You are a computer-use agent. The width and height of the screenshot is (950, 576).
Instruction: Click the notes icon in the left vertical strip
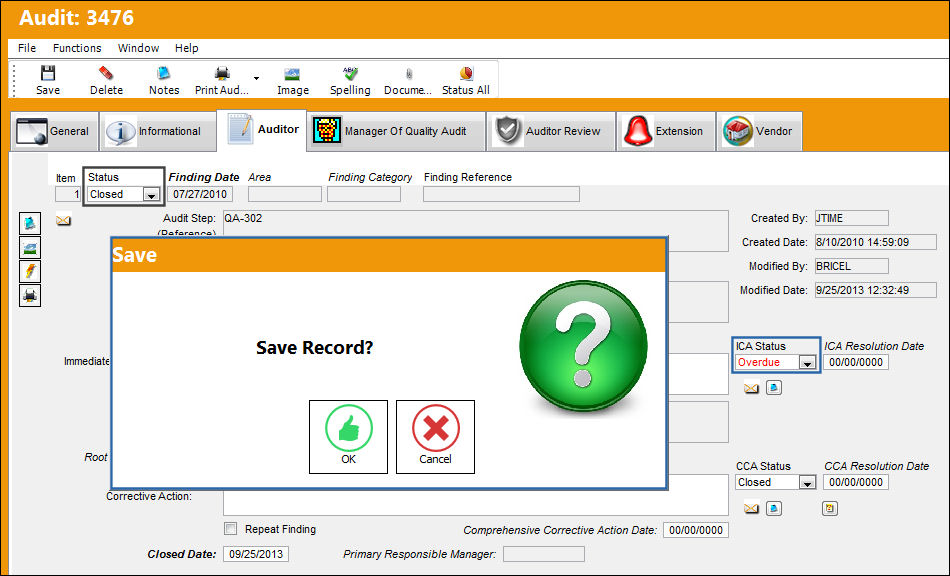click(x=30, y=223)
